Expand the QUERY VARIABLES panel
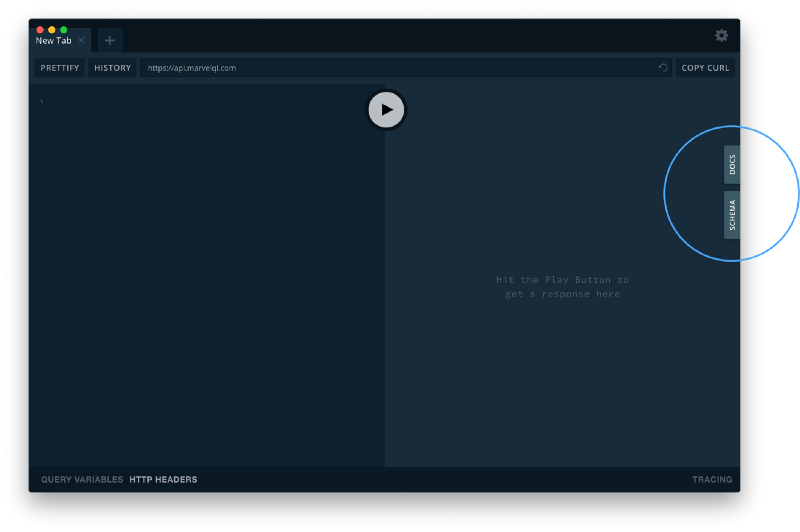Viewport: 800px width, 532px height. tap(82, 479)
